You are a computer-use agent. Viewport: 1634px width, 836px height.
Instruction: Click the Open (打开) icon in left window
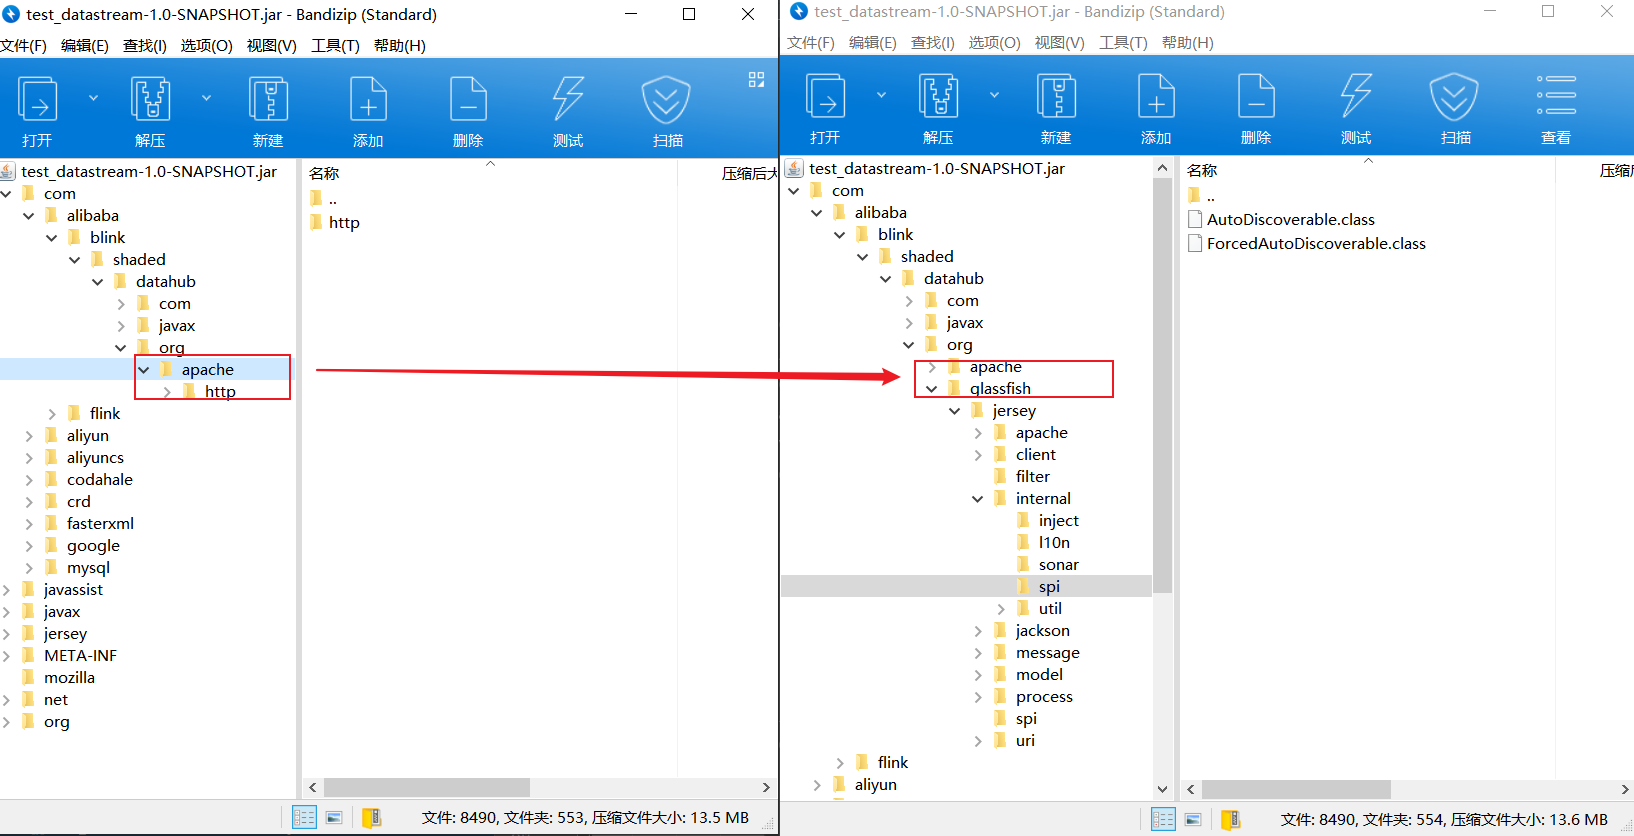38,100
